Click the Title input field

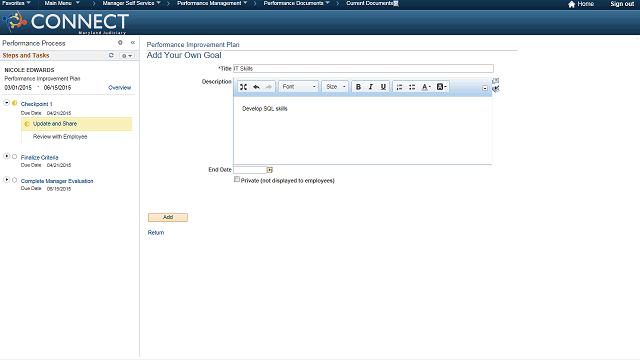363,69
